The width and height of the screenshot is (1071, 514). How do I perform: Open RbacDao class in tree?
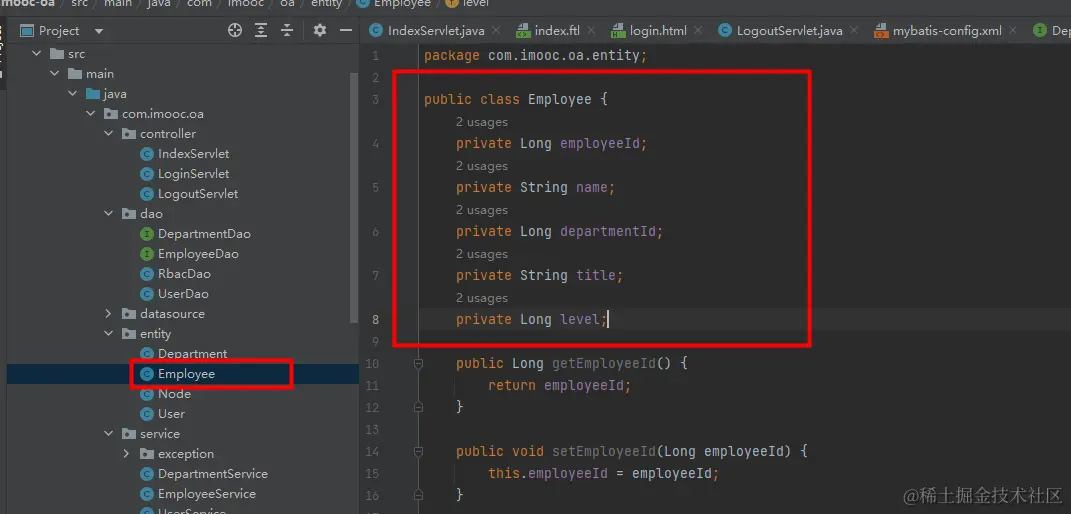[184, 274]
